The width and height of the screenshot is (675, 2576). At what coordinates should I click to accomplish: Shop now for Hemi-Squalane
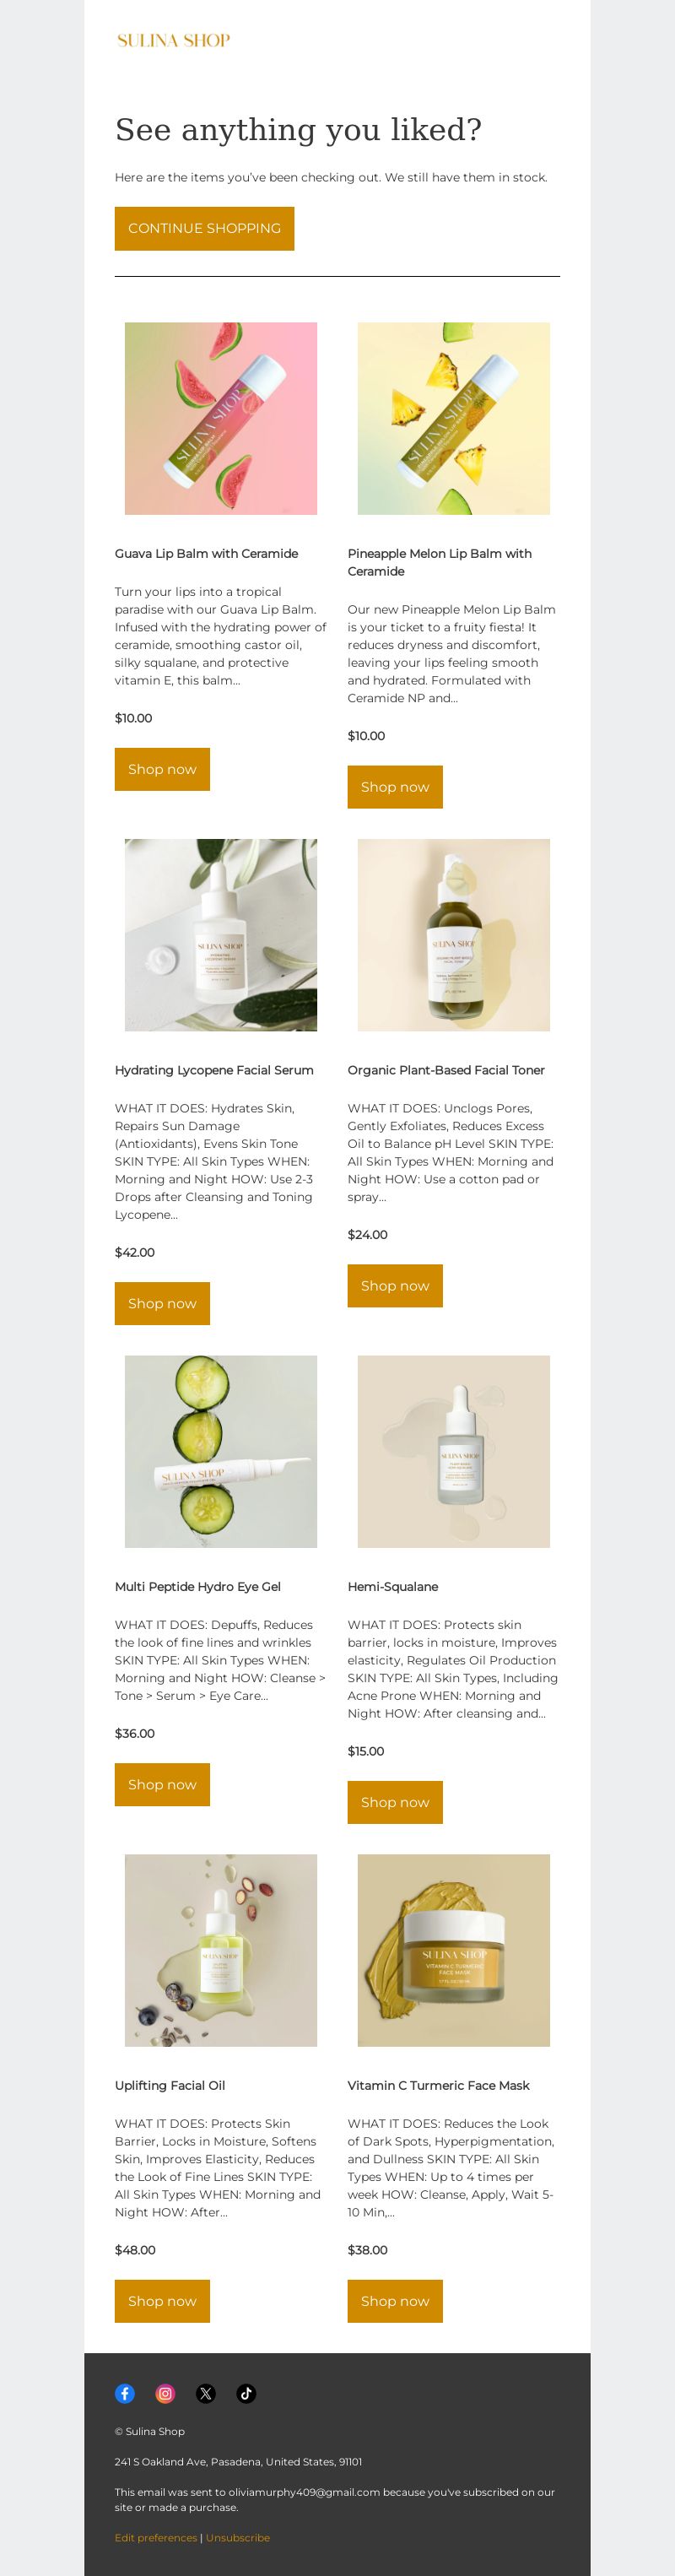click(395, 1802)
